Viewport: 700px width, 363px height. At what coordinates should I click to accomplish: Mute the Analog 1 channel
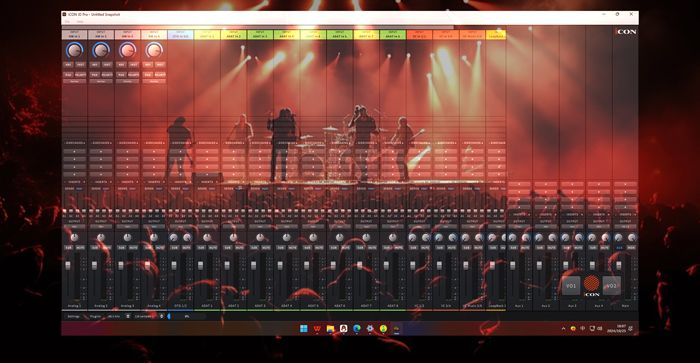[81, 247]
